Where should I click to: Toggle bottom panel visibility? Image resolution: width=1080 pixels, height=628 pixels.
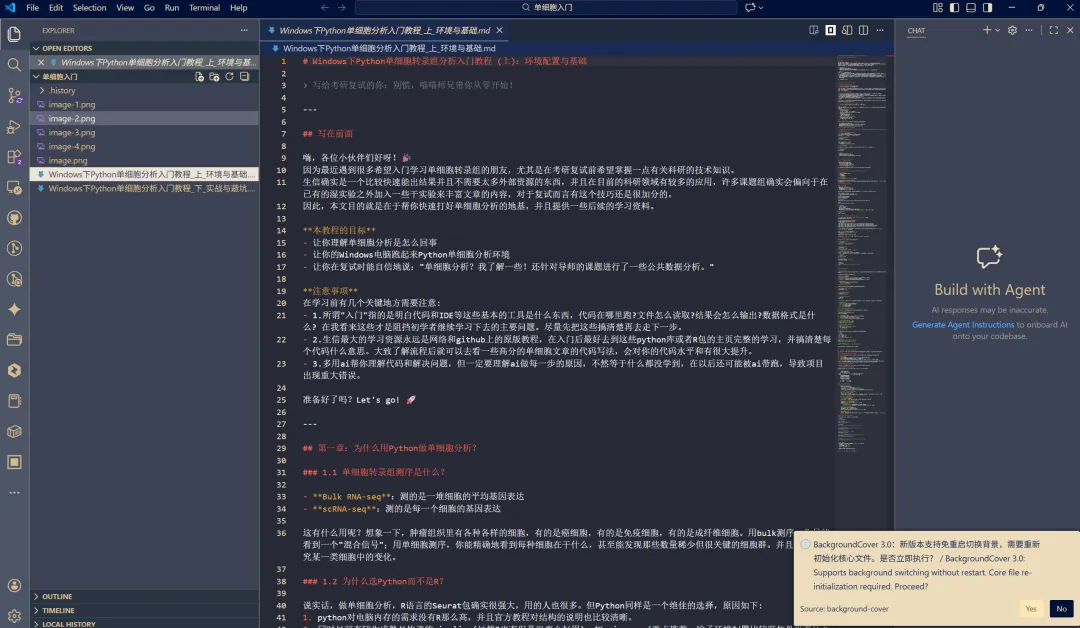pyautogui.click(x=971, y=8)
